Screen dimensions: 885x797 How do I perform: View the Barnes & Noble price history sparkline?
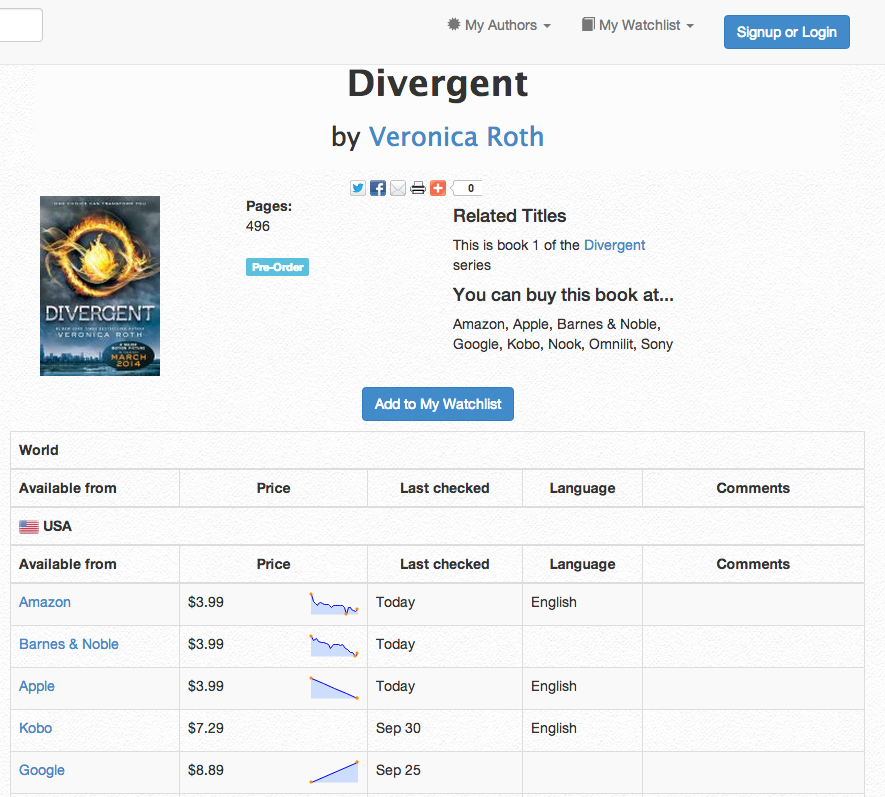point(334,645)
